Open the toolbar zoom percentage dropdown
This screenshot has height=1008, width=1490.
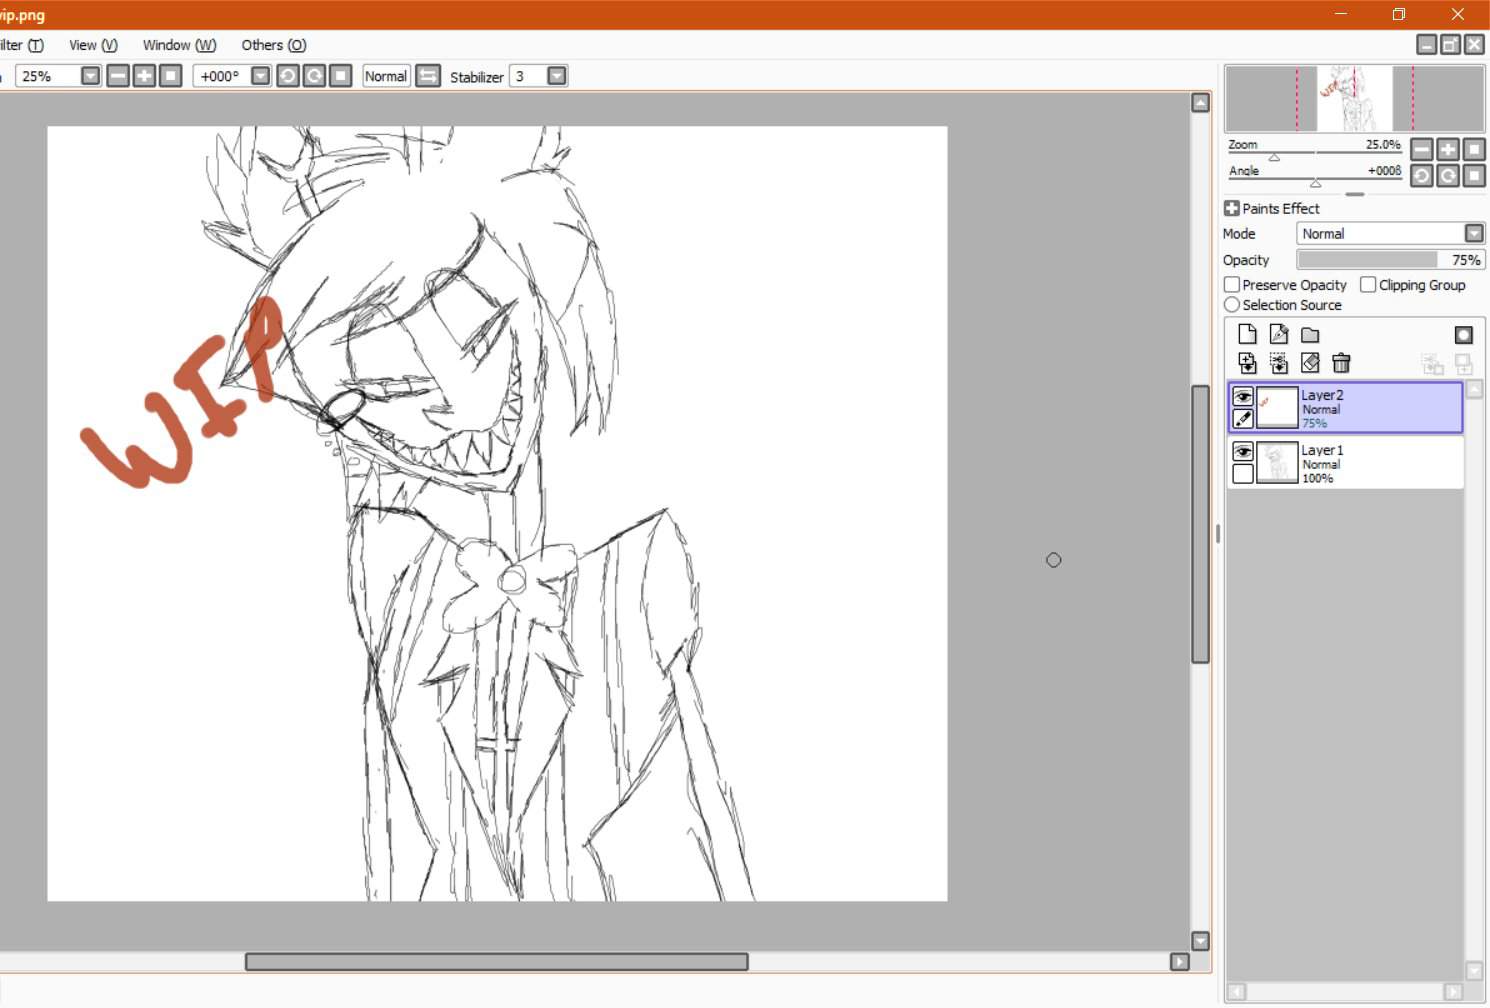90,76
